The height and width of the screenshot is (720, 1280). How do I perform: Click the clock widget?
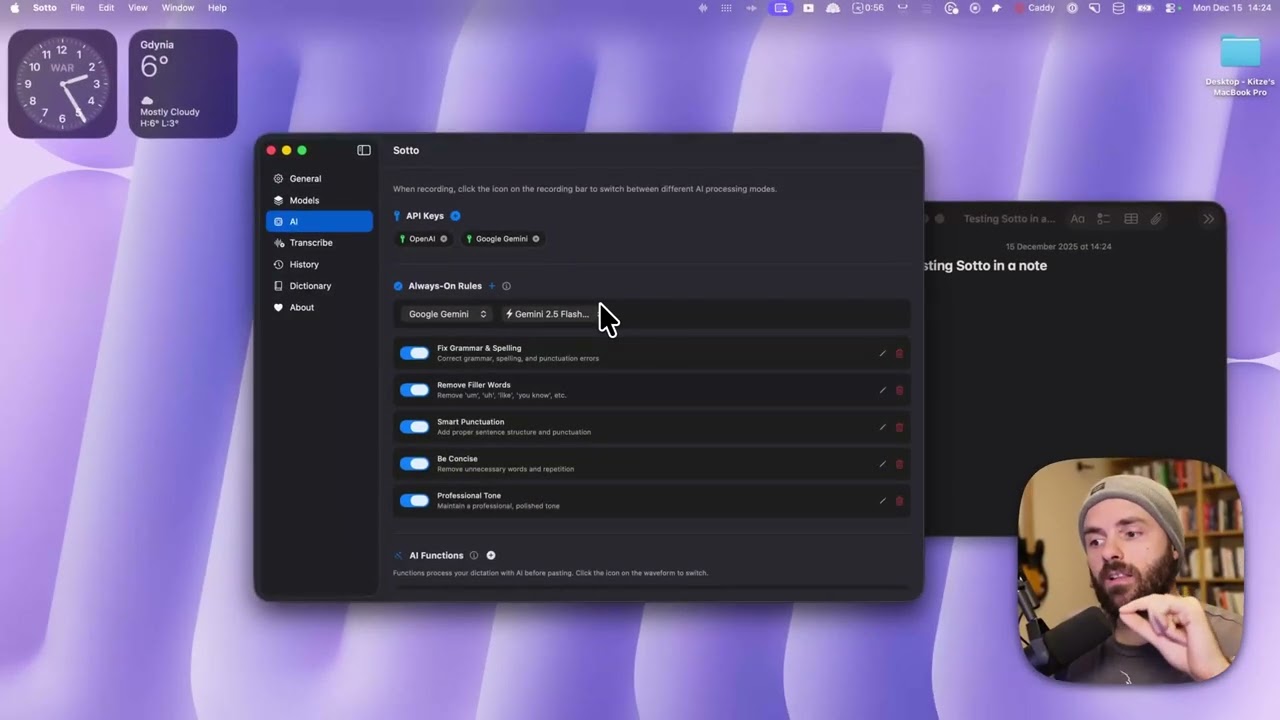[x=62, y=83]
